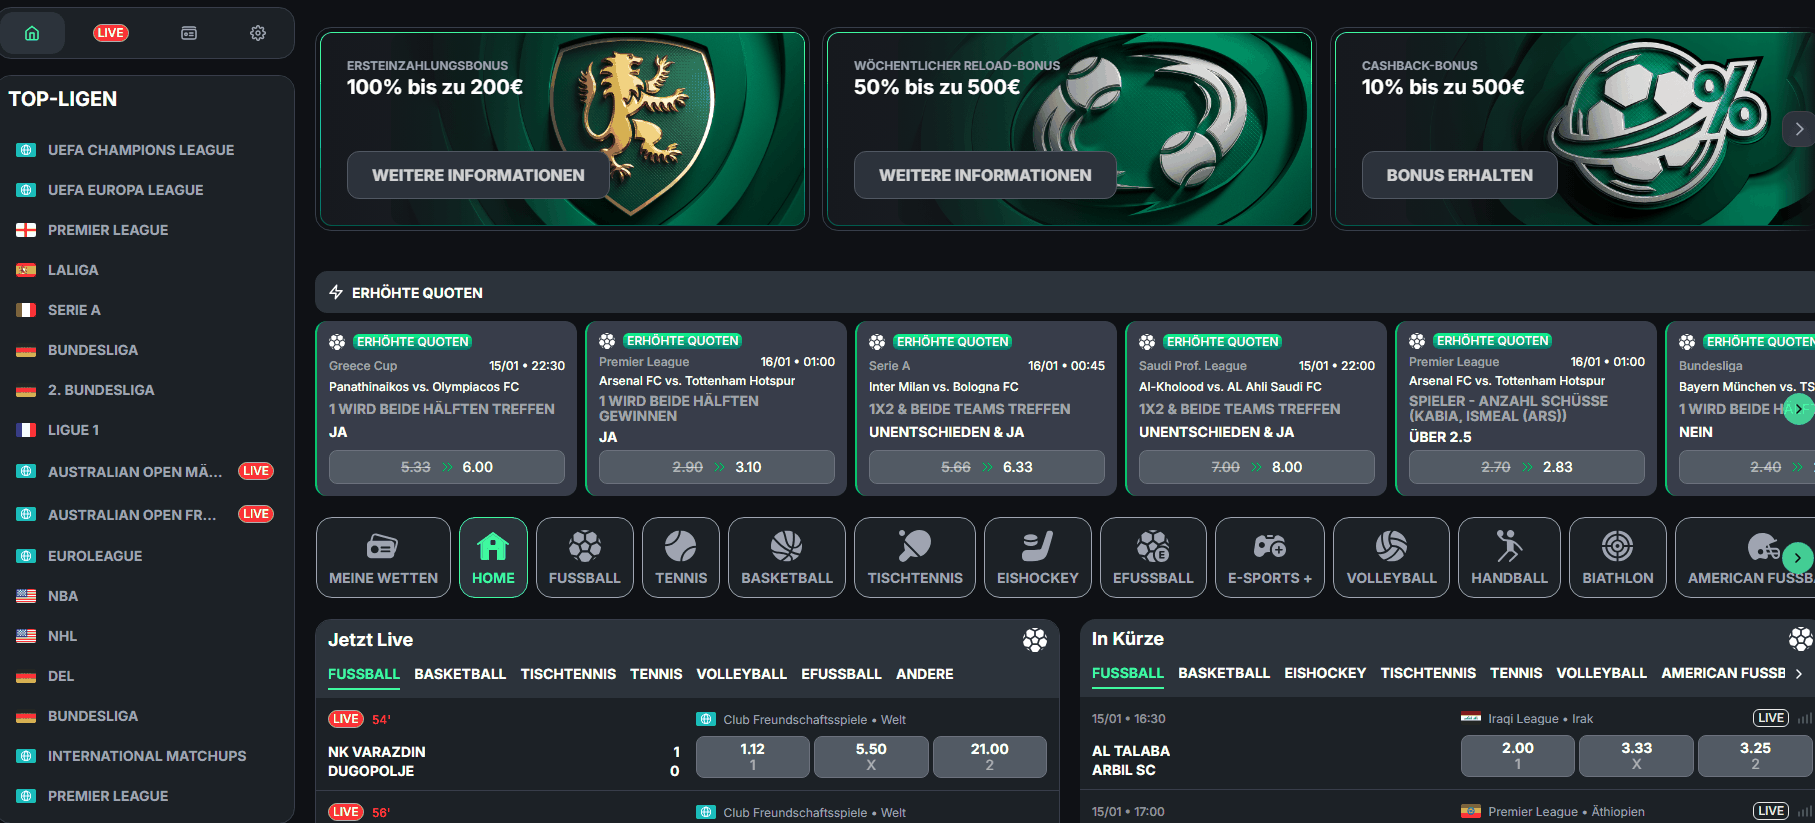Open the home icon in top navigation
The image size is (1815, 823).
(32, 33)
